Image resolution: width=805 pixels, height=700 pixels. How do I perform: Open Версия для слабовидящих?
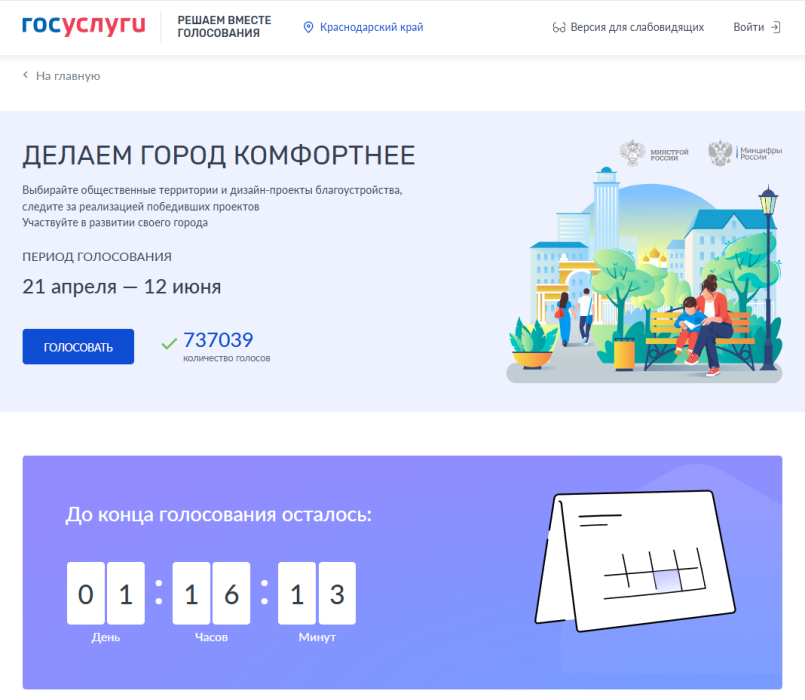coord(637,27)
